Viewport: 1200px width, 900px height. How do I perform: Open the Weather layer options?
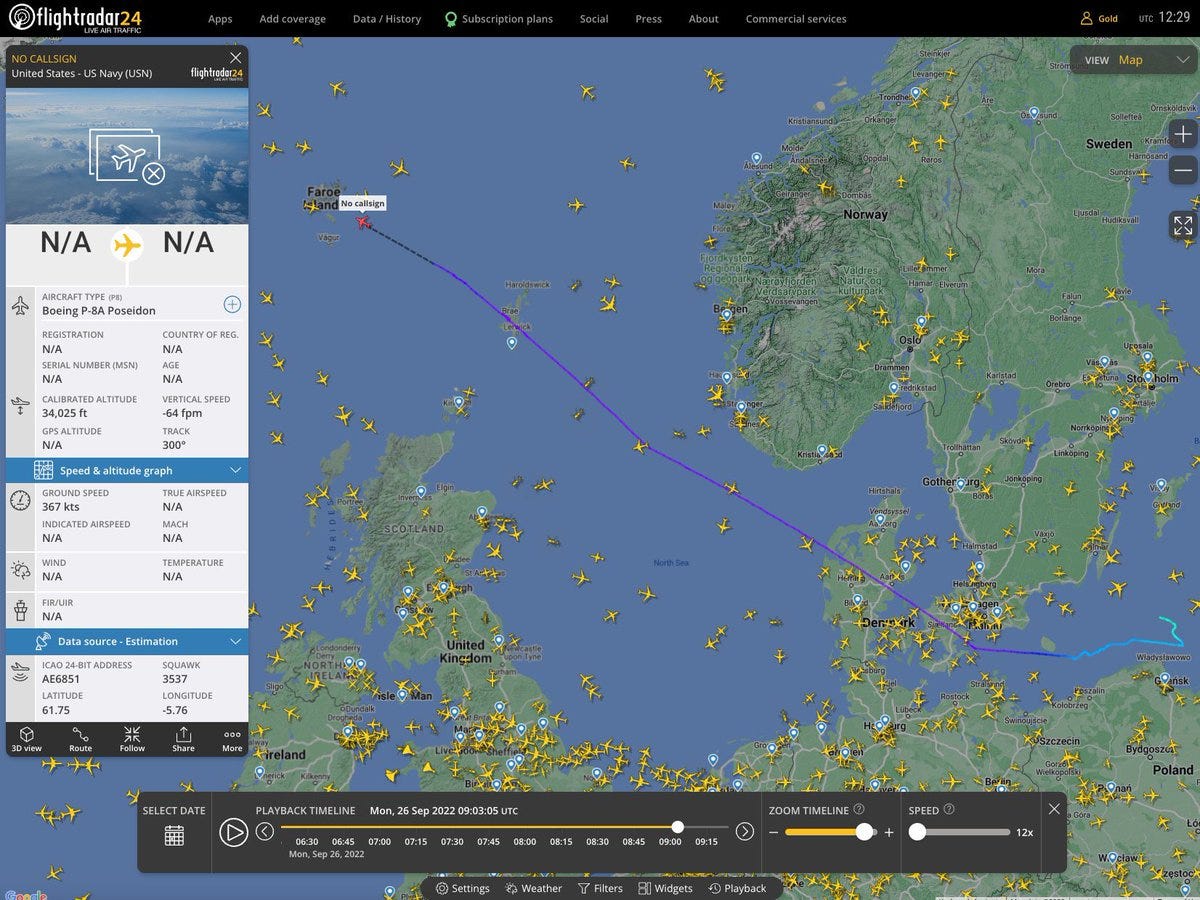[x=534, y=888]
